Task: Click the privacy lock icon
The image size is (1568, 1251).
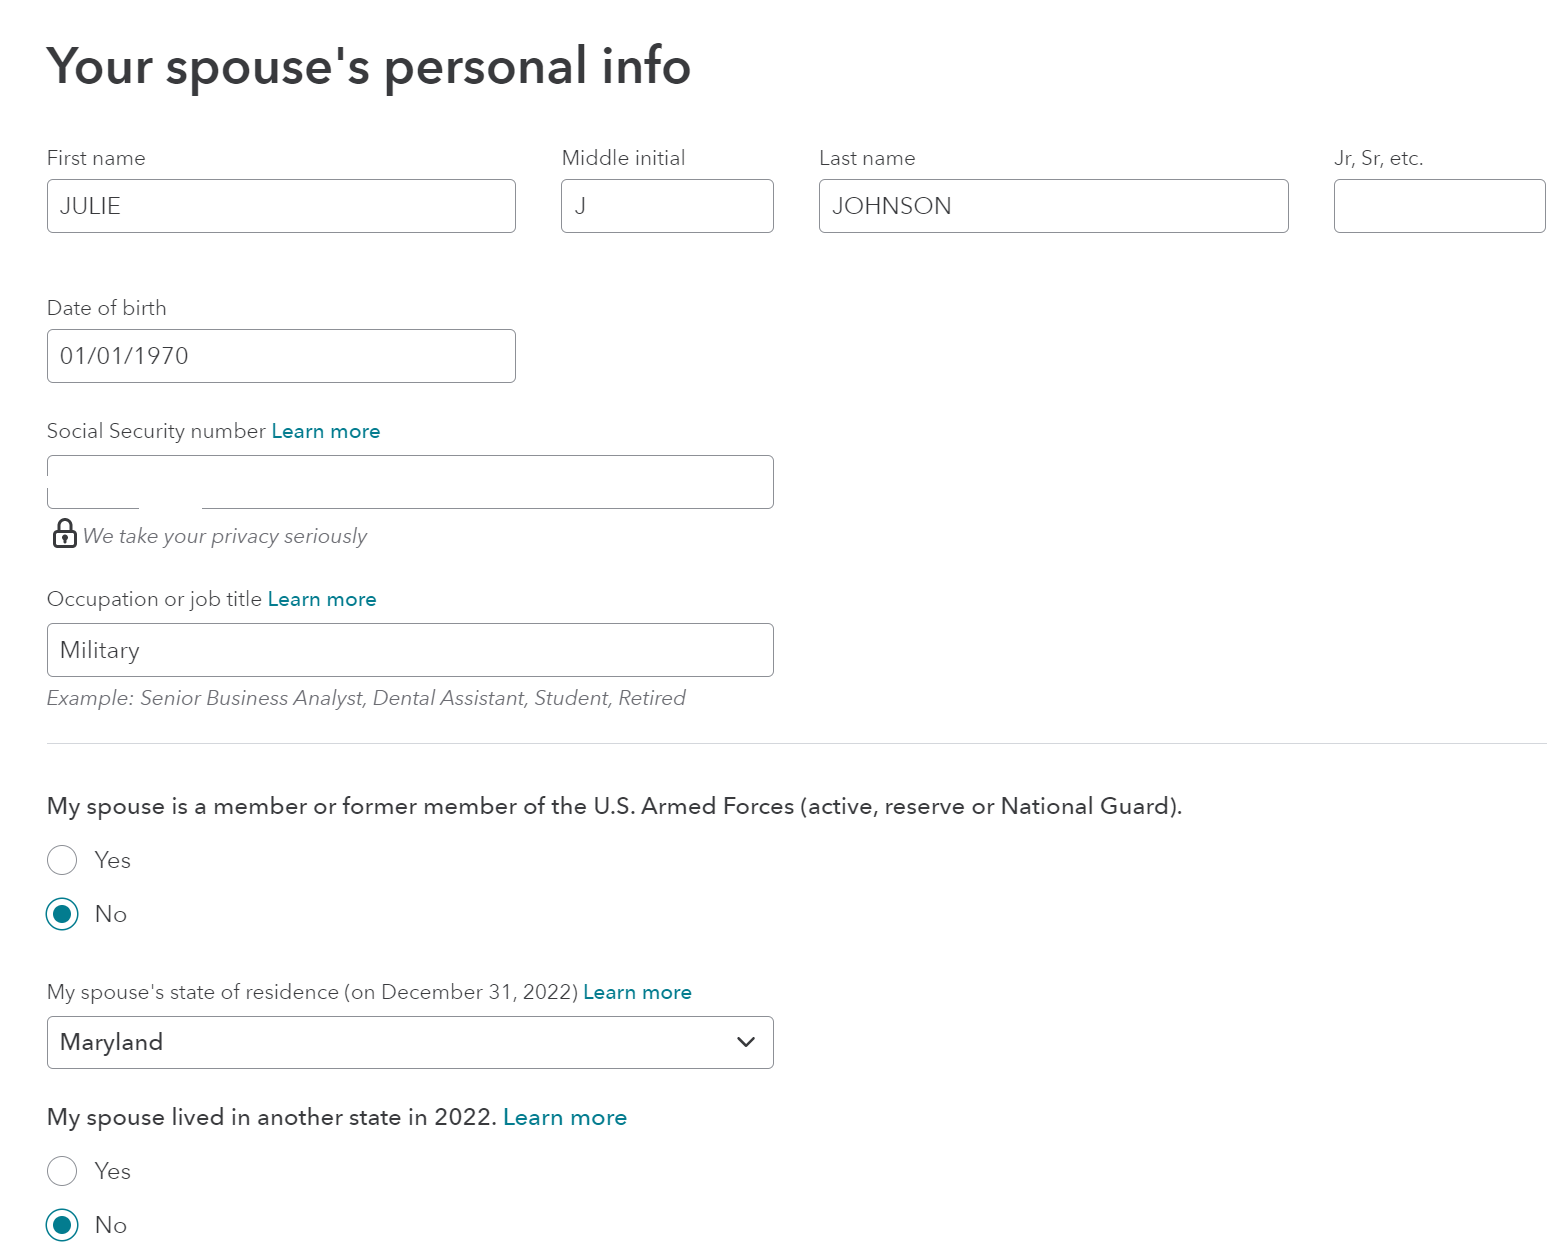Action: coord(64,533)
